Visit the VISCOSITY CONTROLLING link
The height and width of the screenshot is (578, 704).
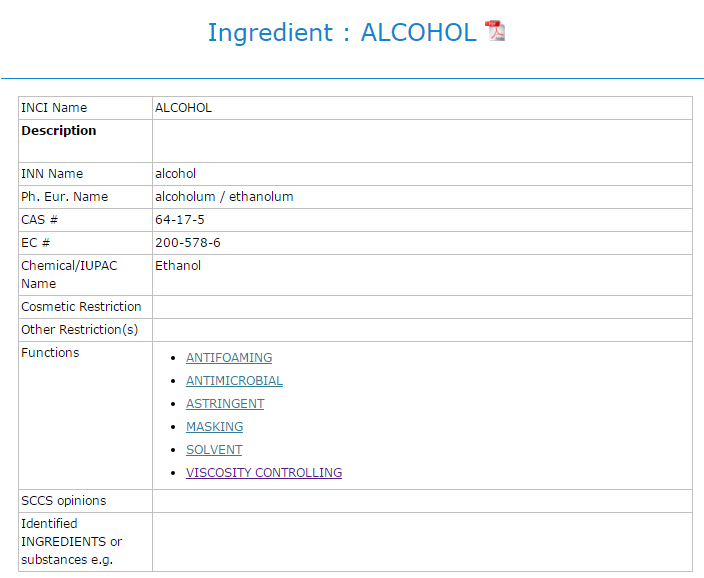pyautogui.click(x=264, y=472)
